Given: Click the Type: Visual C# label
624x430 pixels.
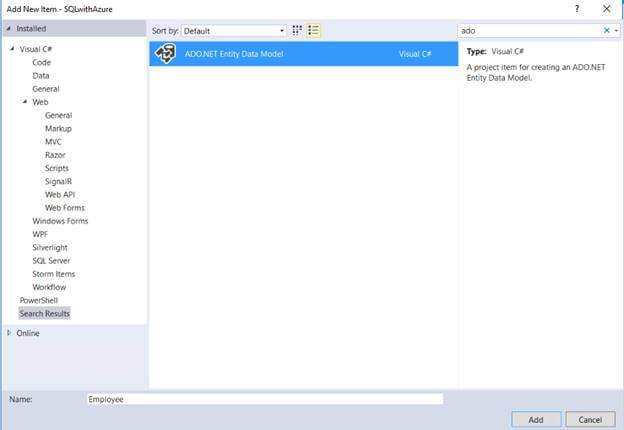Looking at the screenshot, I should coord(495,51).
